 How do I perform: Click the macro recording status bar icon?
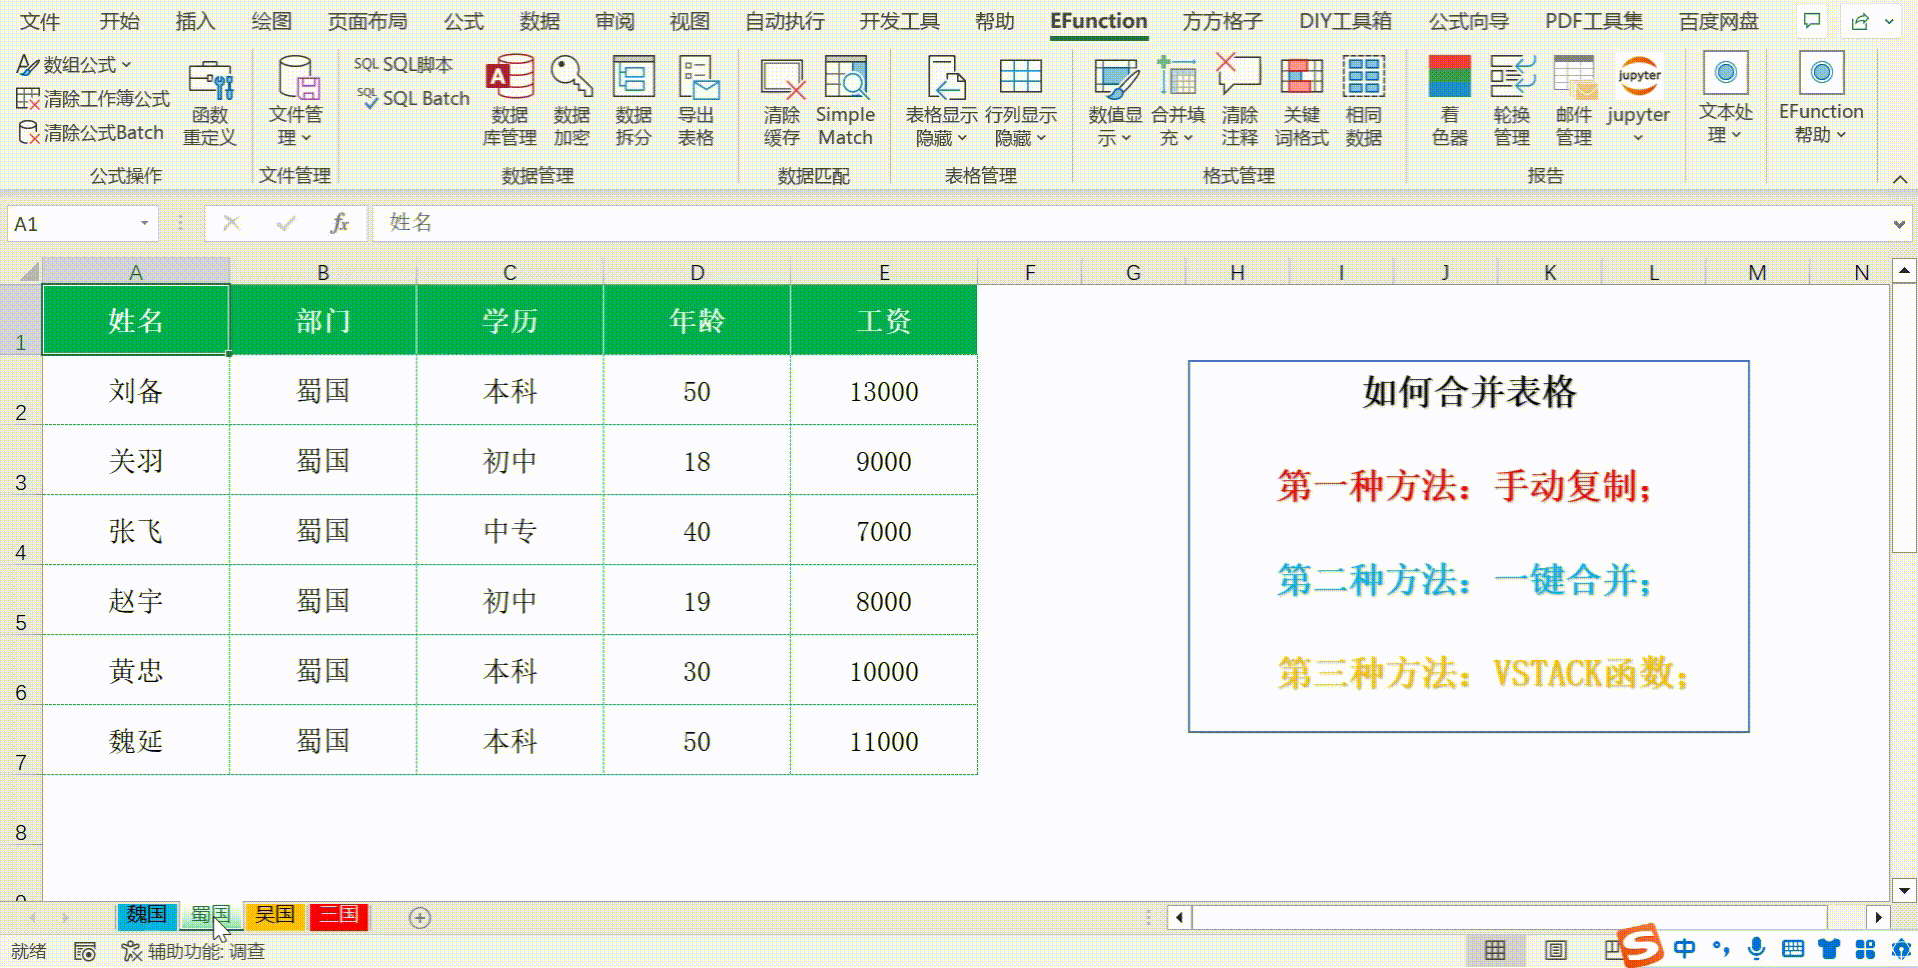tap(85, 951)
